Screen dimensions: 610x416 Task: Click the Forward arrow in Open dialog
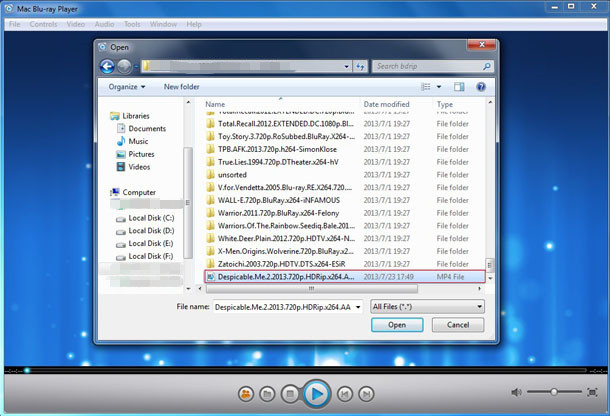(x=124, y=67)
